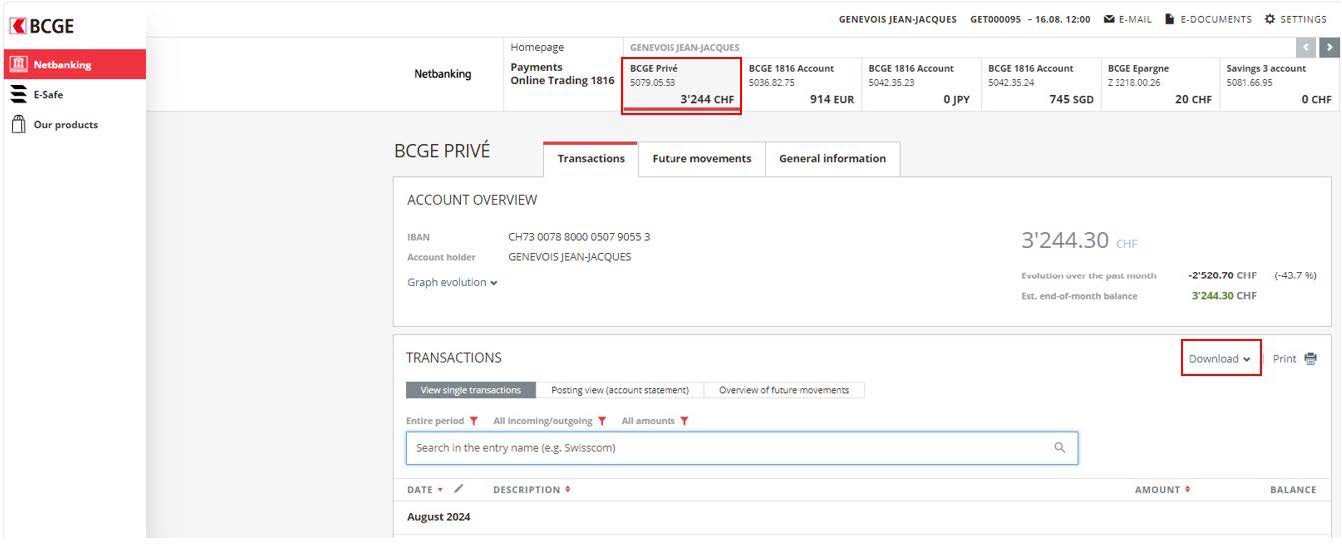Open SETTINGS link text
1342x545 pixels.
coord(1303,20)
